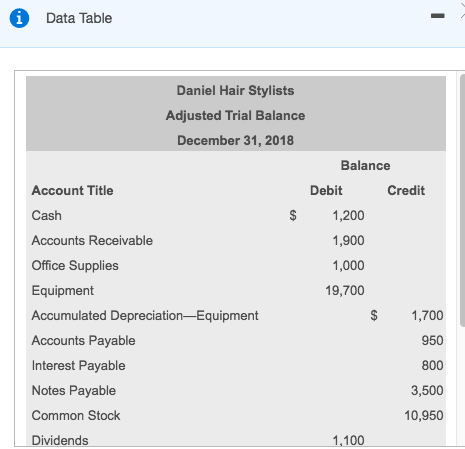Click the Balance column group header

365,166
